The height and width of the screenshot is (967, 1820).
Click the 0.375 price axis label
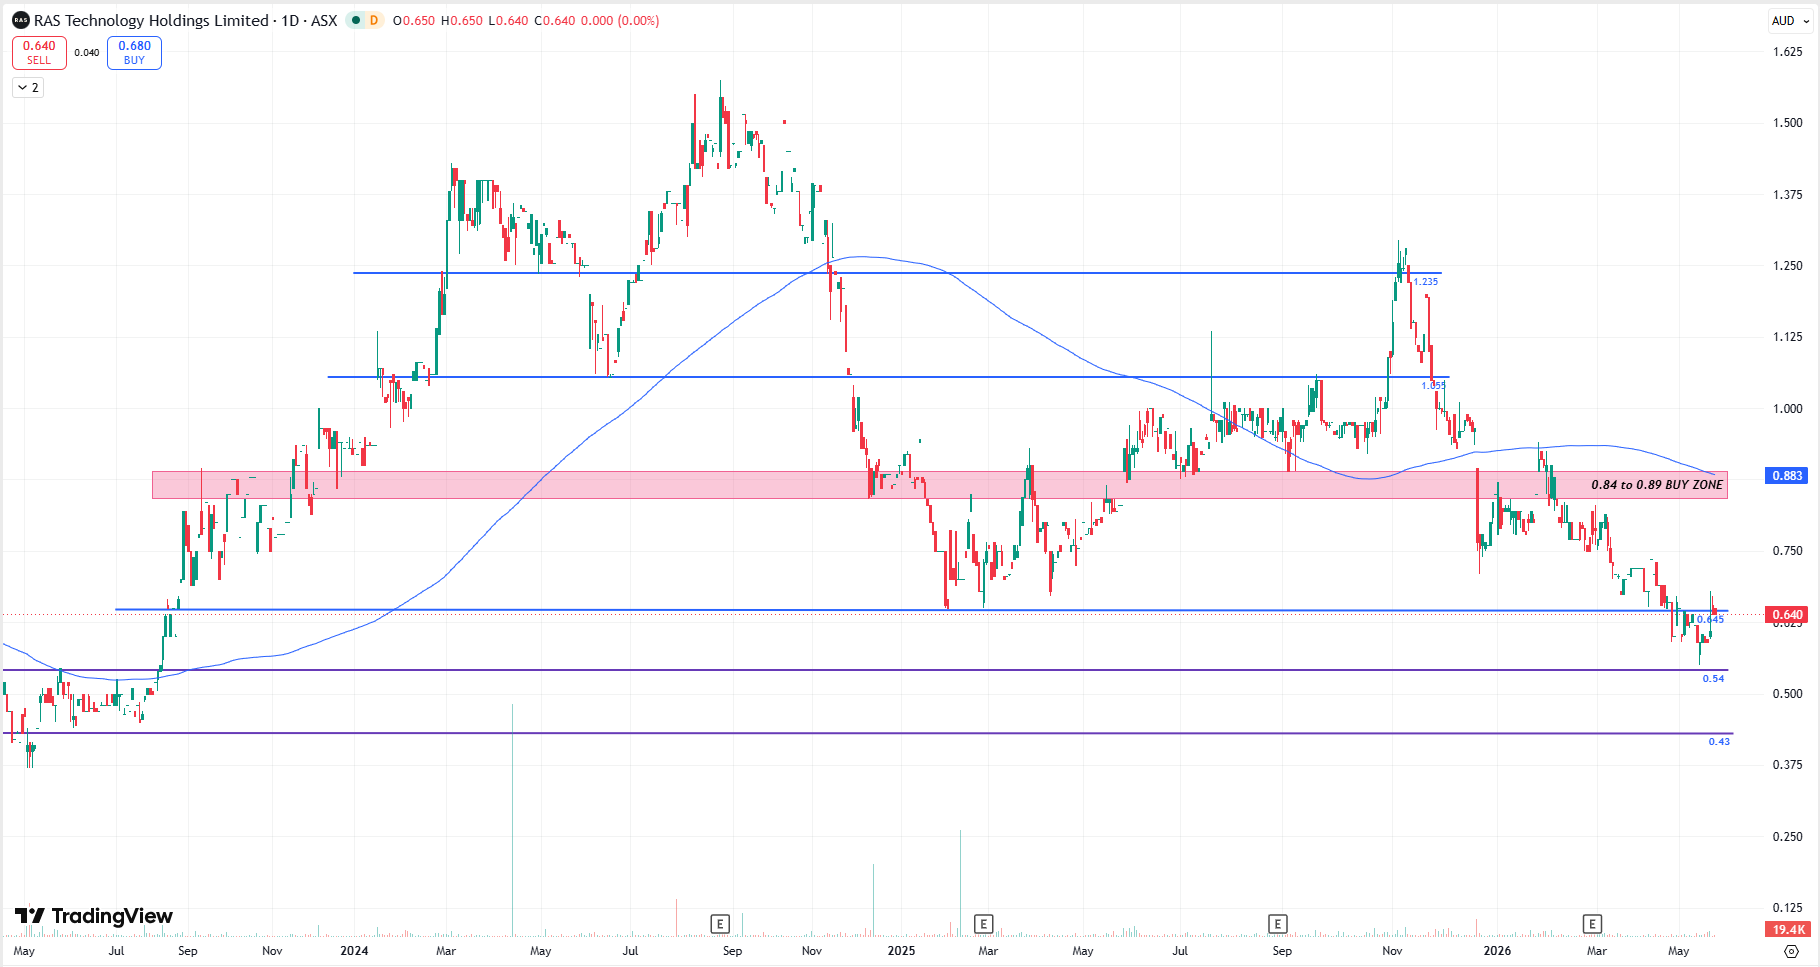(1787, 765)
